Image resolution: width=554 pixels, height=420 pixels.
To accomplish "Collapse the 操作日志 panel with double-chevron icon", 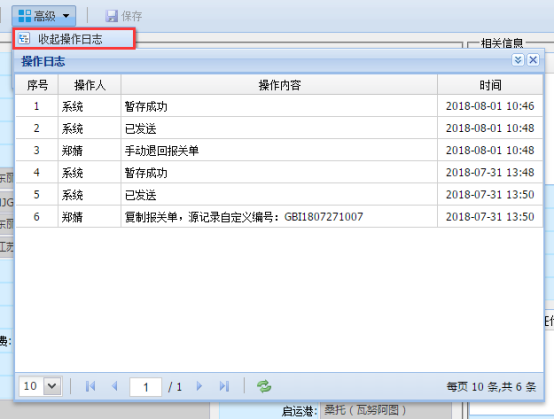I will [x=518, y=60].
